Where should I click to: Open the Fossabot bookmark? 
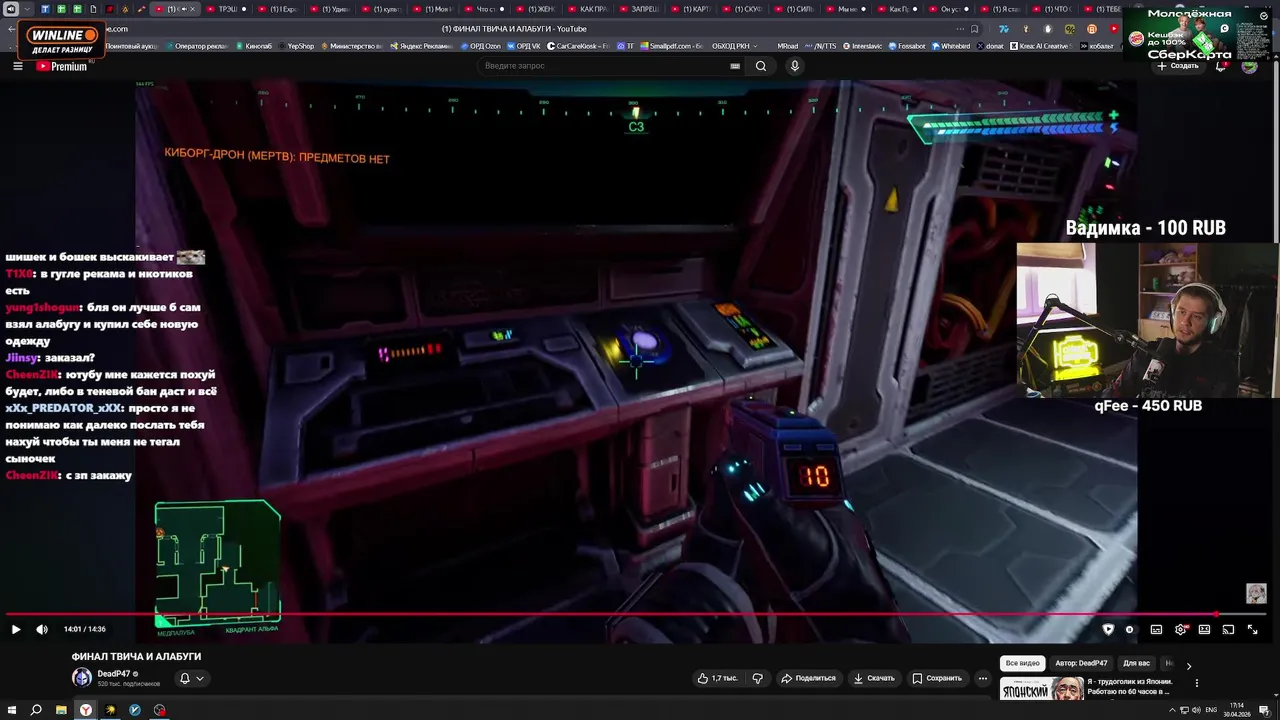click(x=906, y=46)
